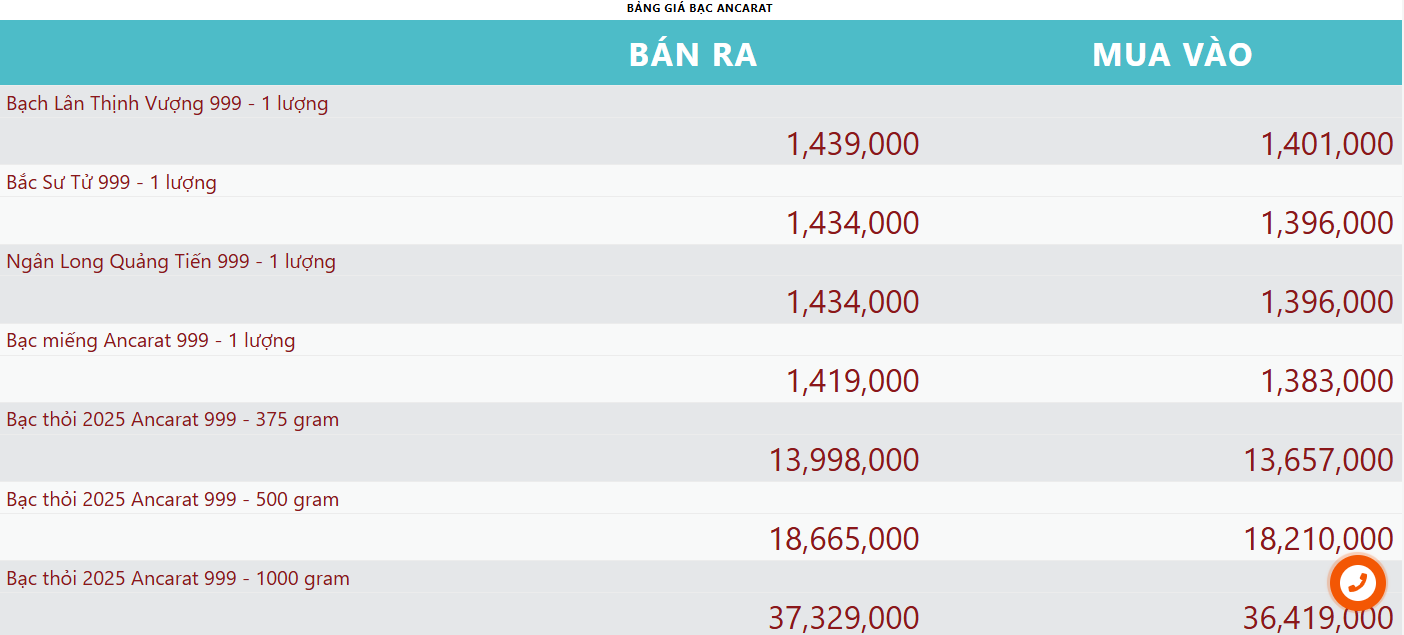Select Bắc Sư Tử 999 product name
Screen dimensions: 1404x635
tap(111, 182)
